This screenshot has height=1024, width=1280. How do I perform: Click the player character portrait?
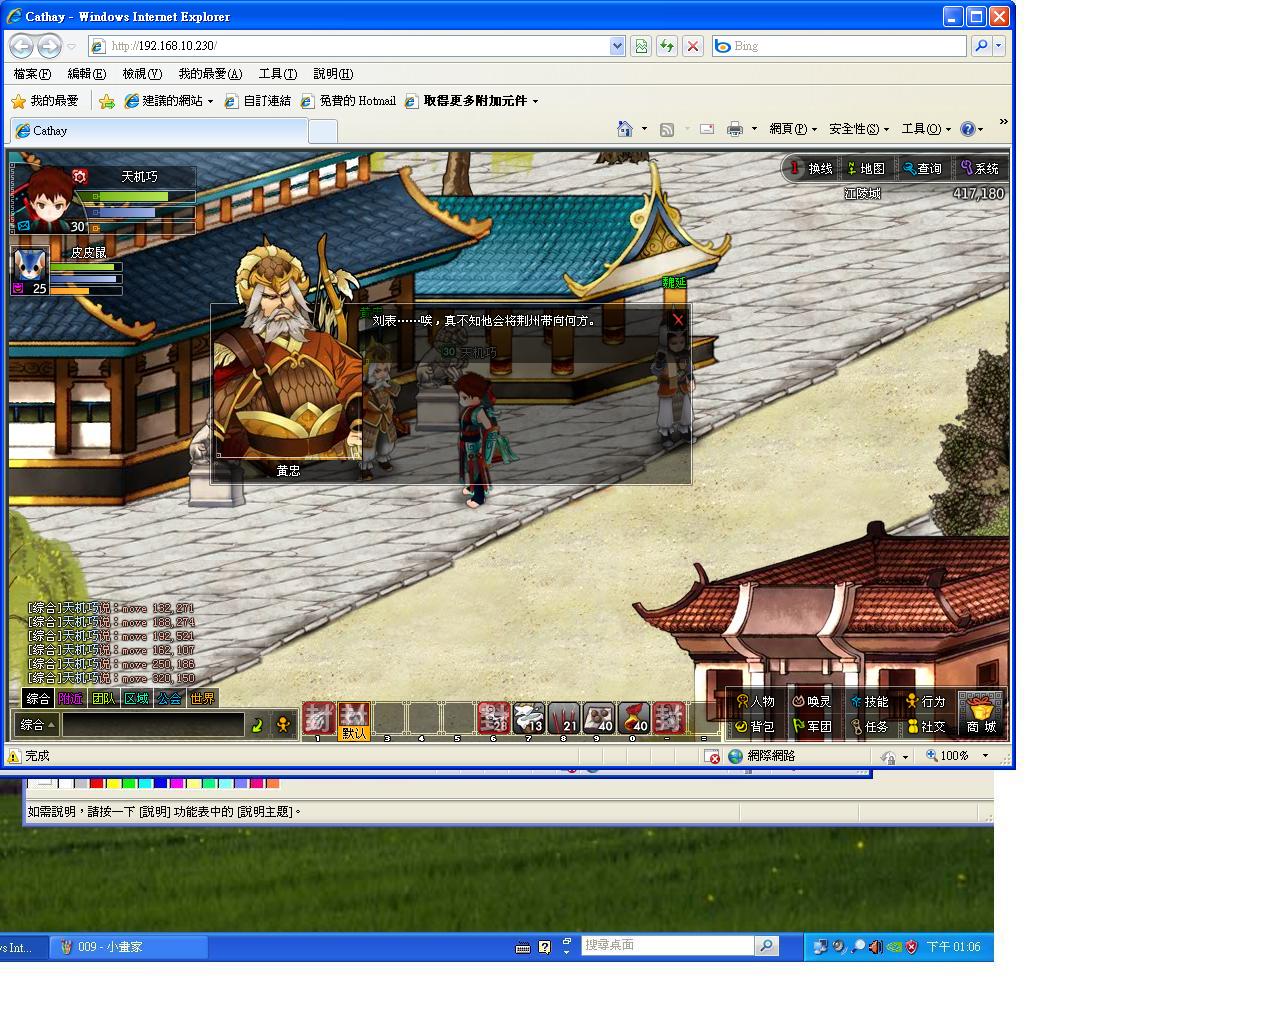47,198
